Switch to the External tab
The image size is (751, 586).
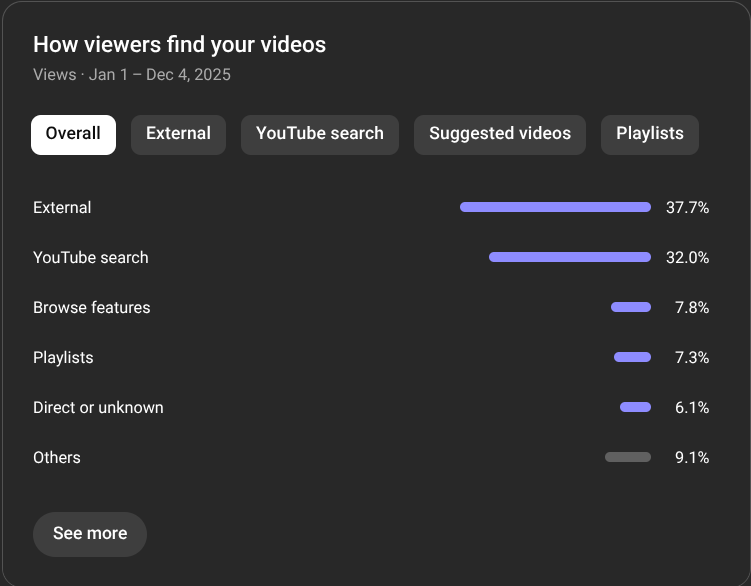(178, 134)
